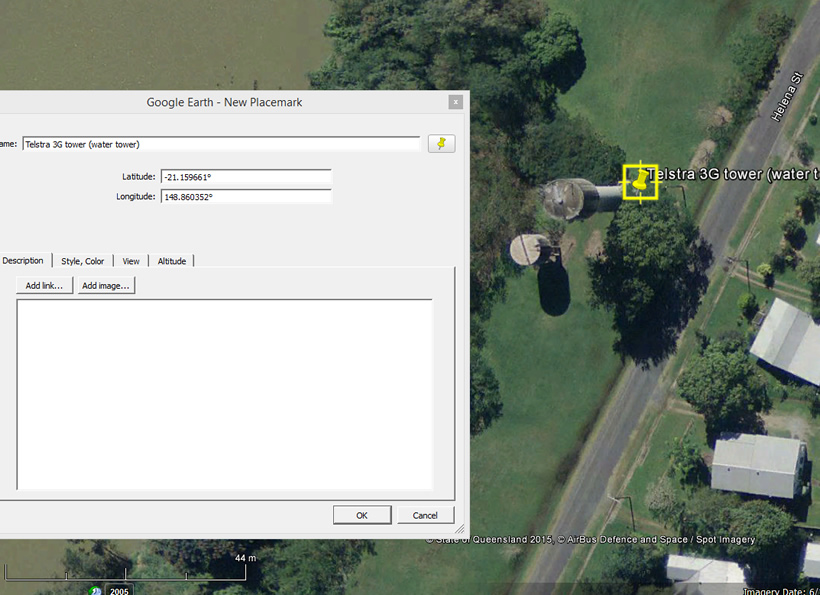Open the Style, Color tab
The image size is (820, 595).
click(83, 261)
